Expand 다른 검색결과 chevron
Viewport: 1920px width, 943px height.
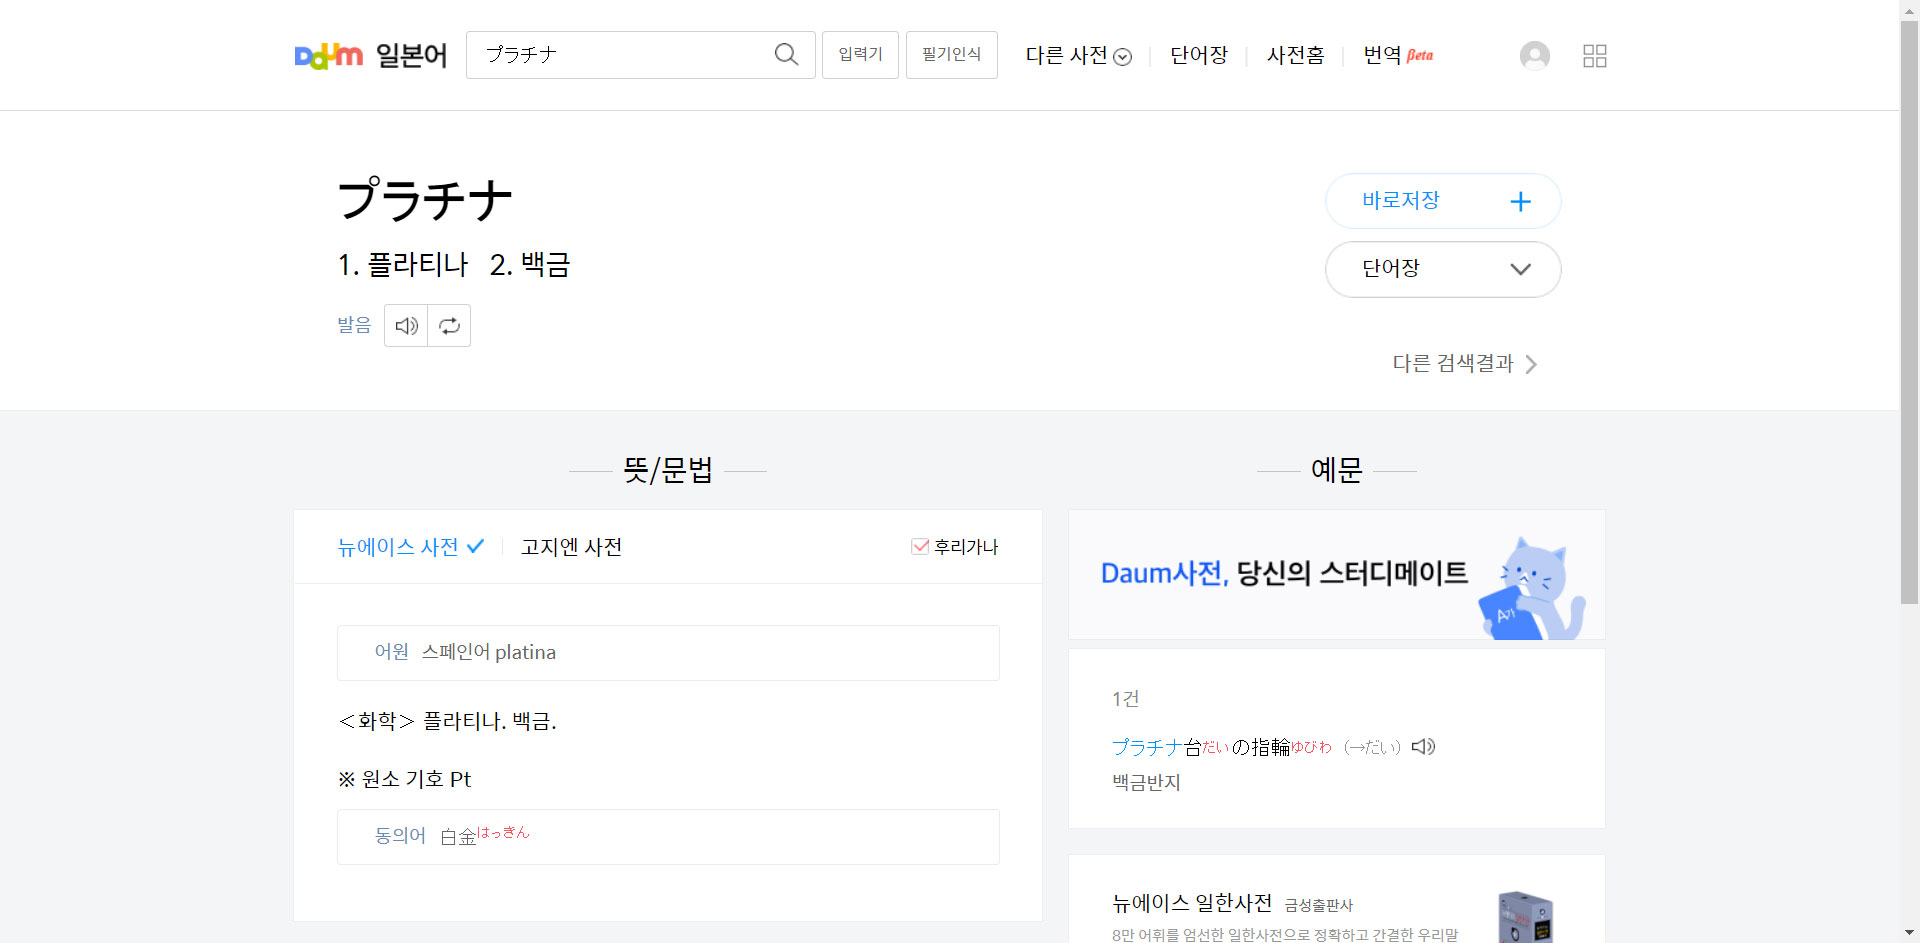(1531, 364)
